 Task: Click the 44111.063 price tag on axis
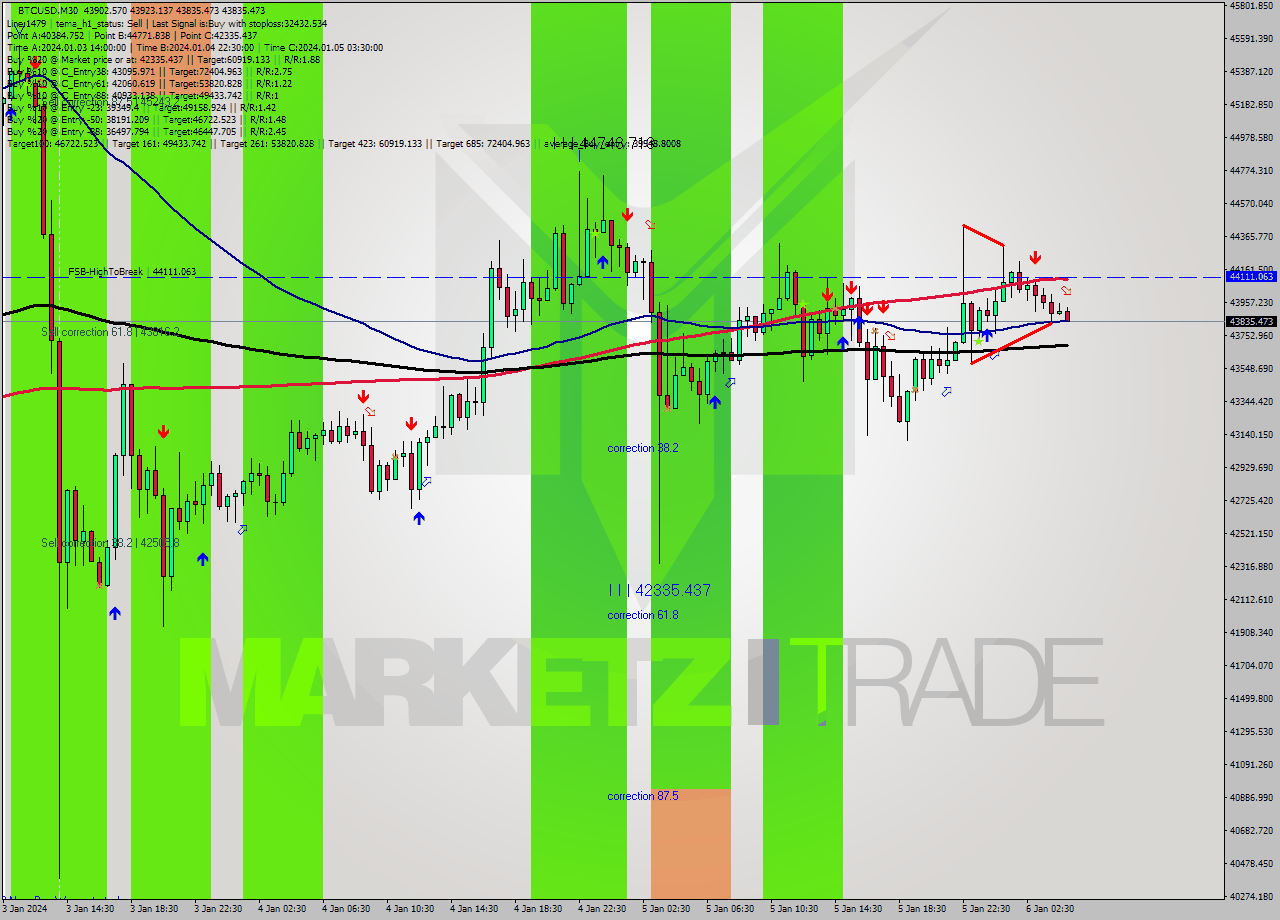[x=1250, y=276]
